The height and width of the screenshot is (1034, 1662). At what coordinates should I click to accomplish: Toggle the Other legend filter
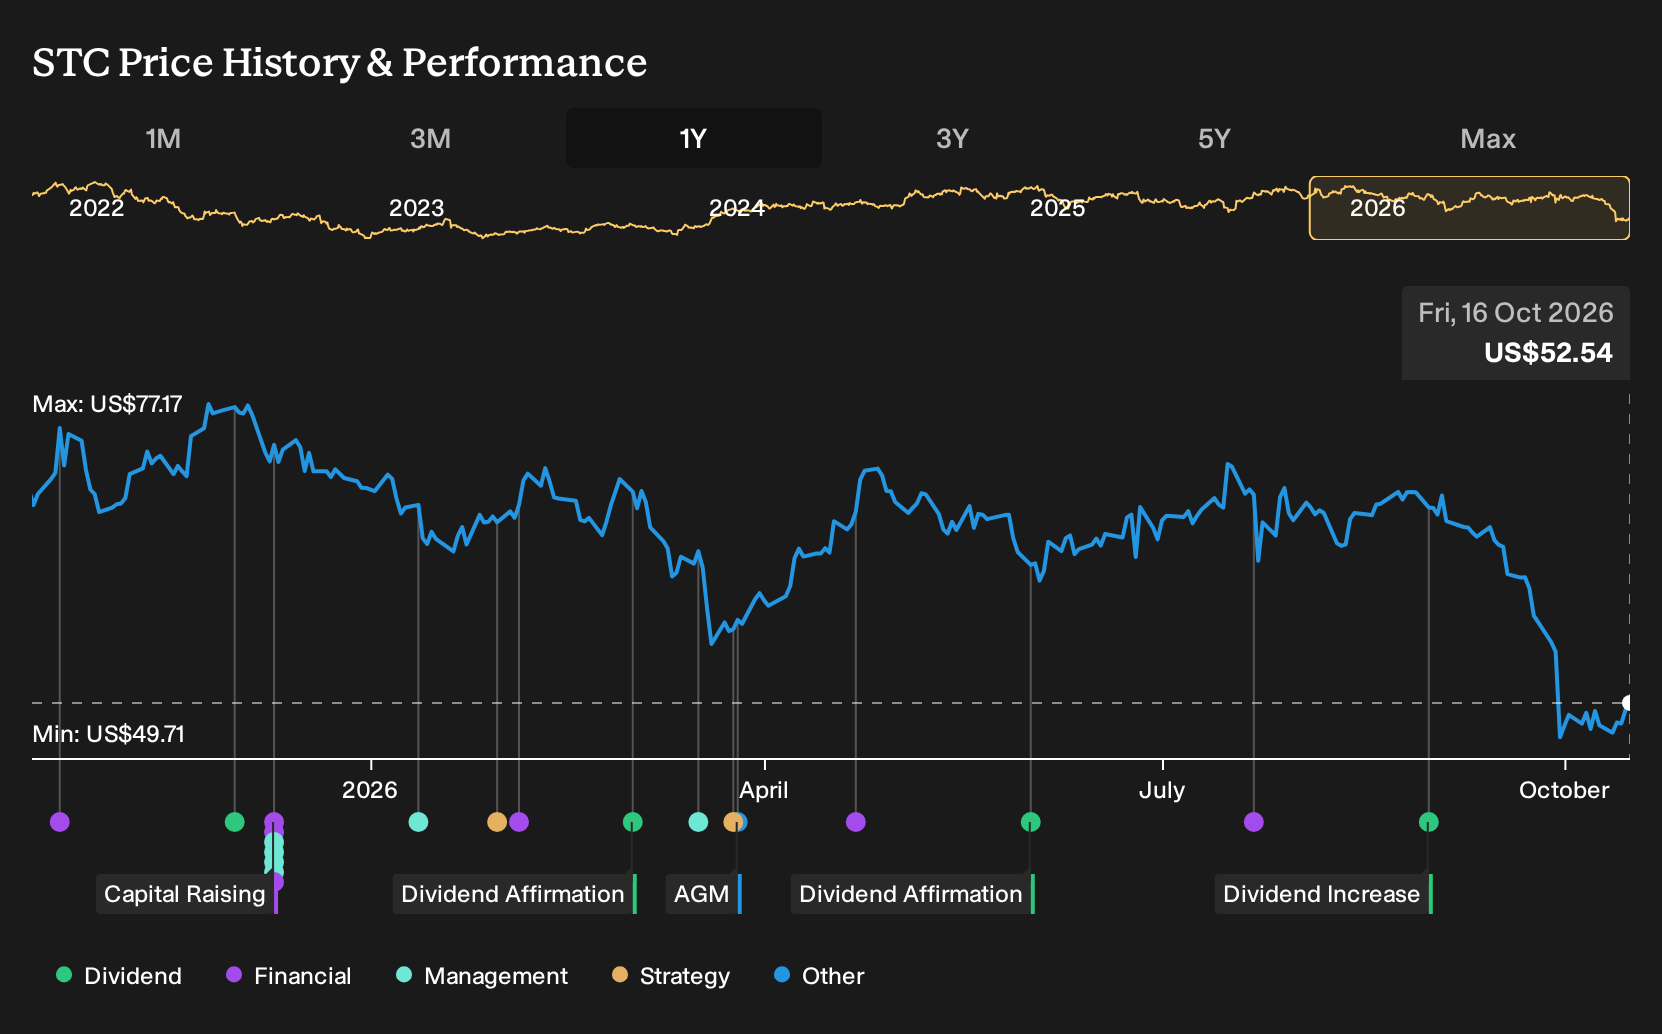[x=819, y=976]
